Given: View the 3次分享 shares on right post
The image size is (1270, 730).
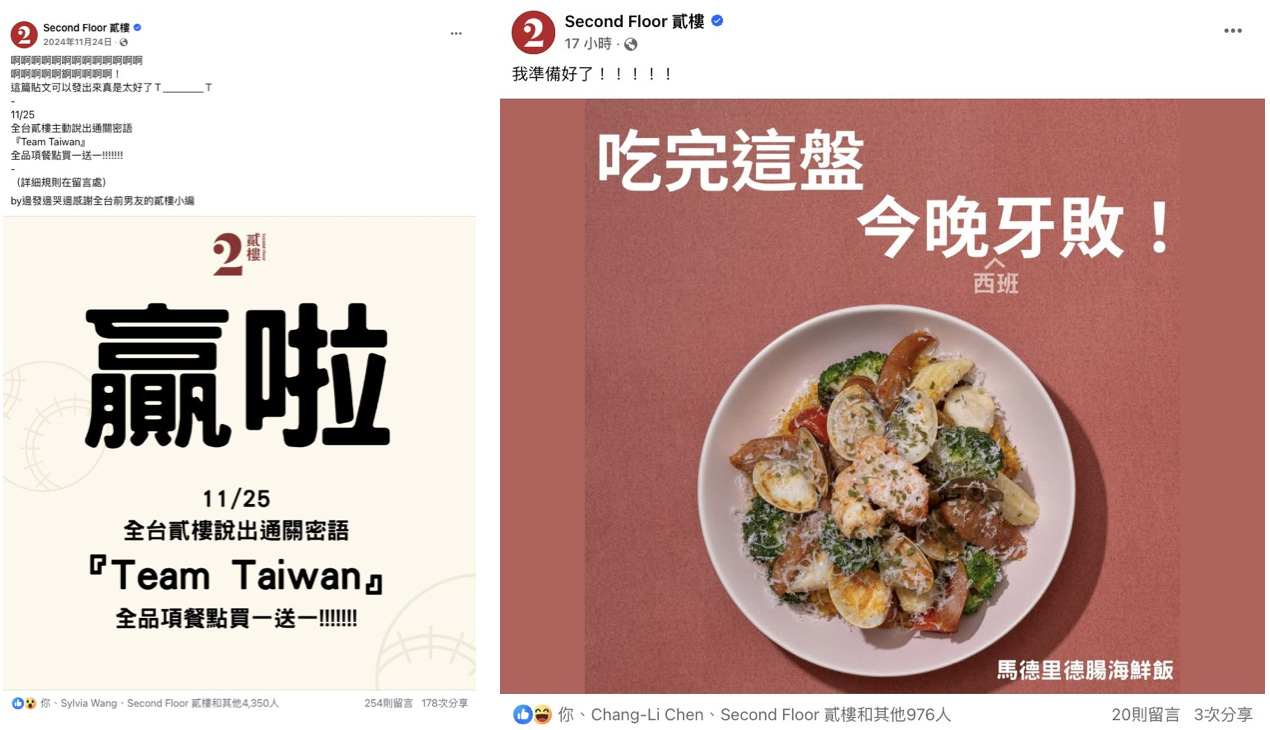Looking at the screenshot, I should pyautogui.click(x=1224, y=714).
